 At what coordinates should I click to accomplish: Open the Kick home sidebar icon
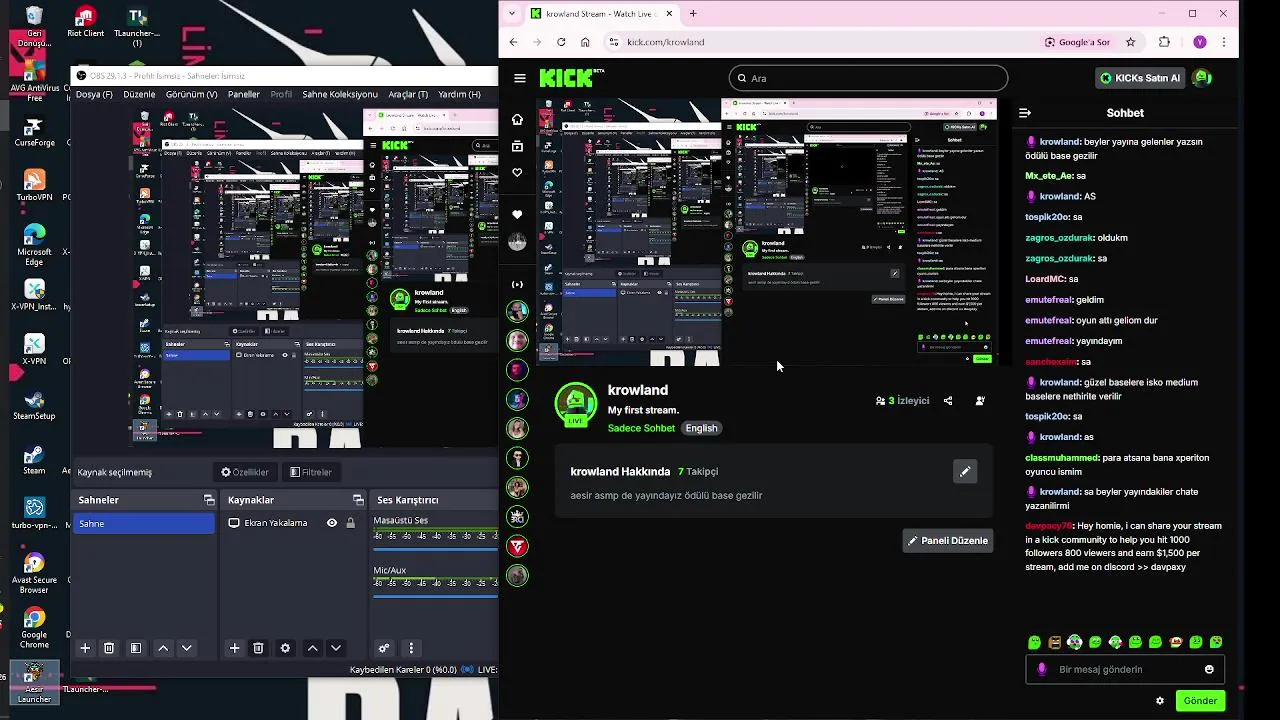coord(517,119)
